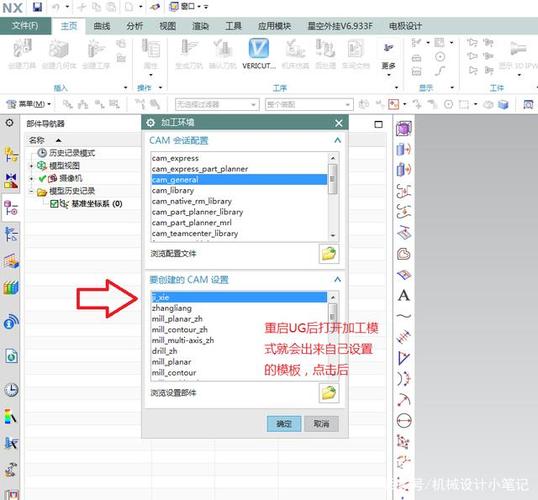Click the Constraint Navigator sidebar icon
Screen dimensions: 538x500
[11, 181]
